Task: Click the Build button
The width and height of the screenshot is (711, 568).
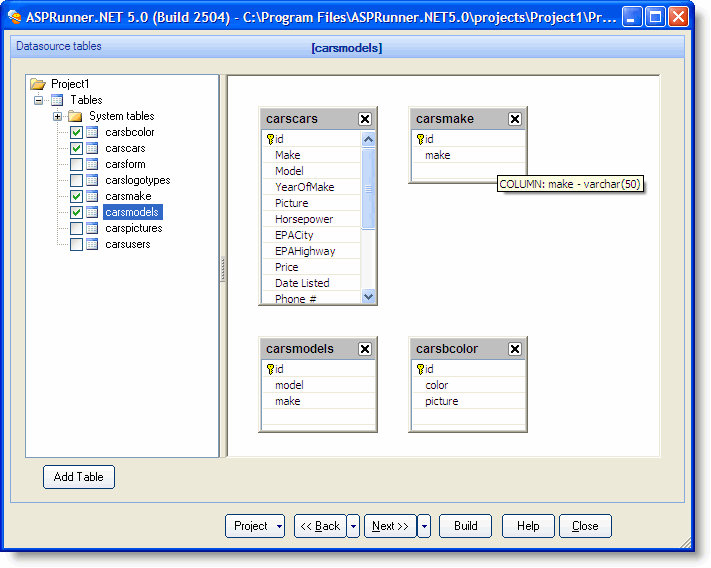Action: pos(465,526)
